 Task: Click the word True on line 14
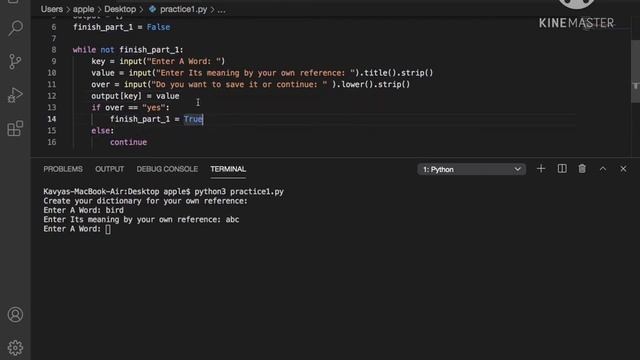(x=193, y=119)
